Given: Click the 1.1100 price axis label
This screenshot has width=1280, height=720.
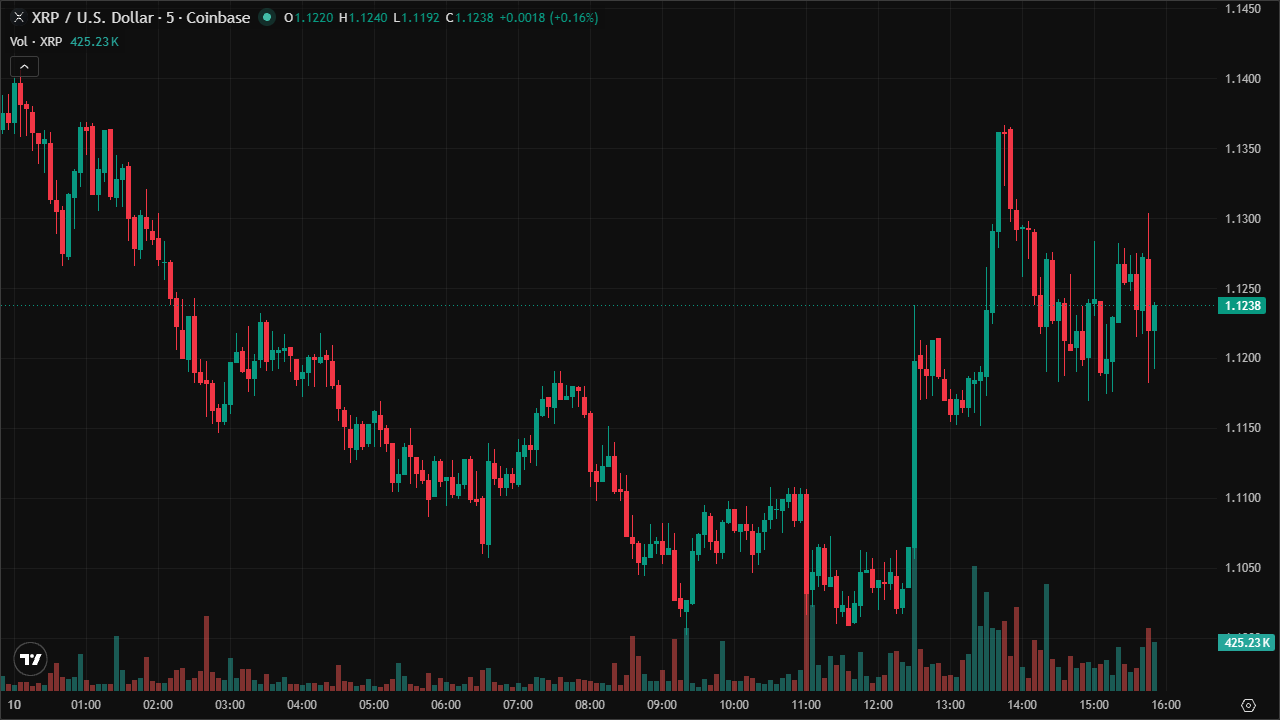Looking at the screenshot, I should pos(1241,497).
